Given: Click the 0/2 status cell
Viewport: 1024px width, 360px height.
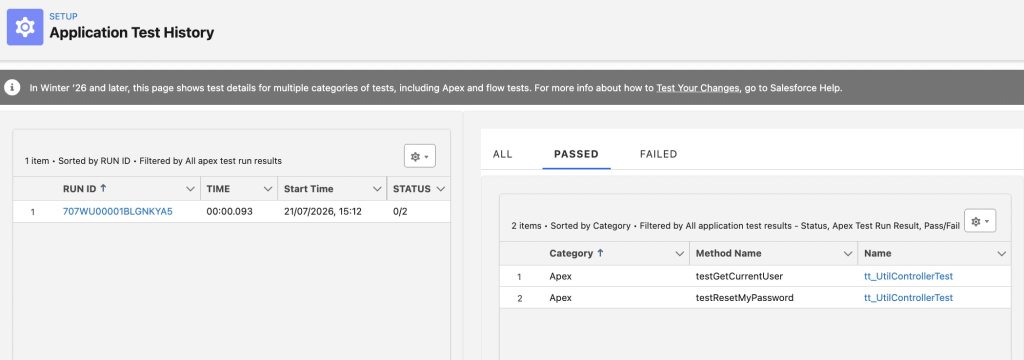Looking at the screenshot, I should click(x=400, y=211).
